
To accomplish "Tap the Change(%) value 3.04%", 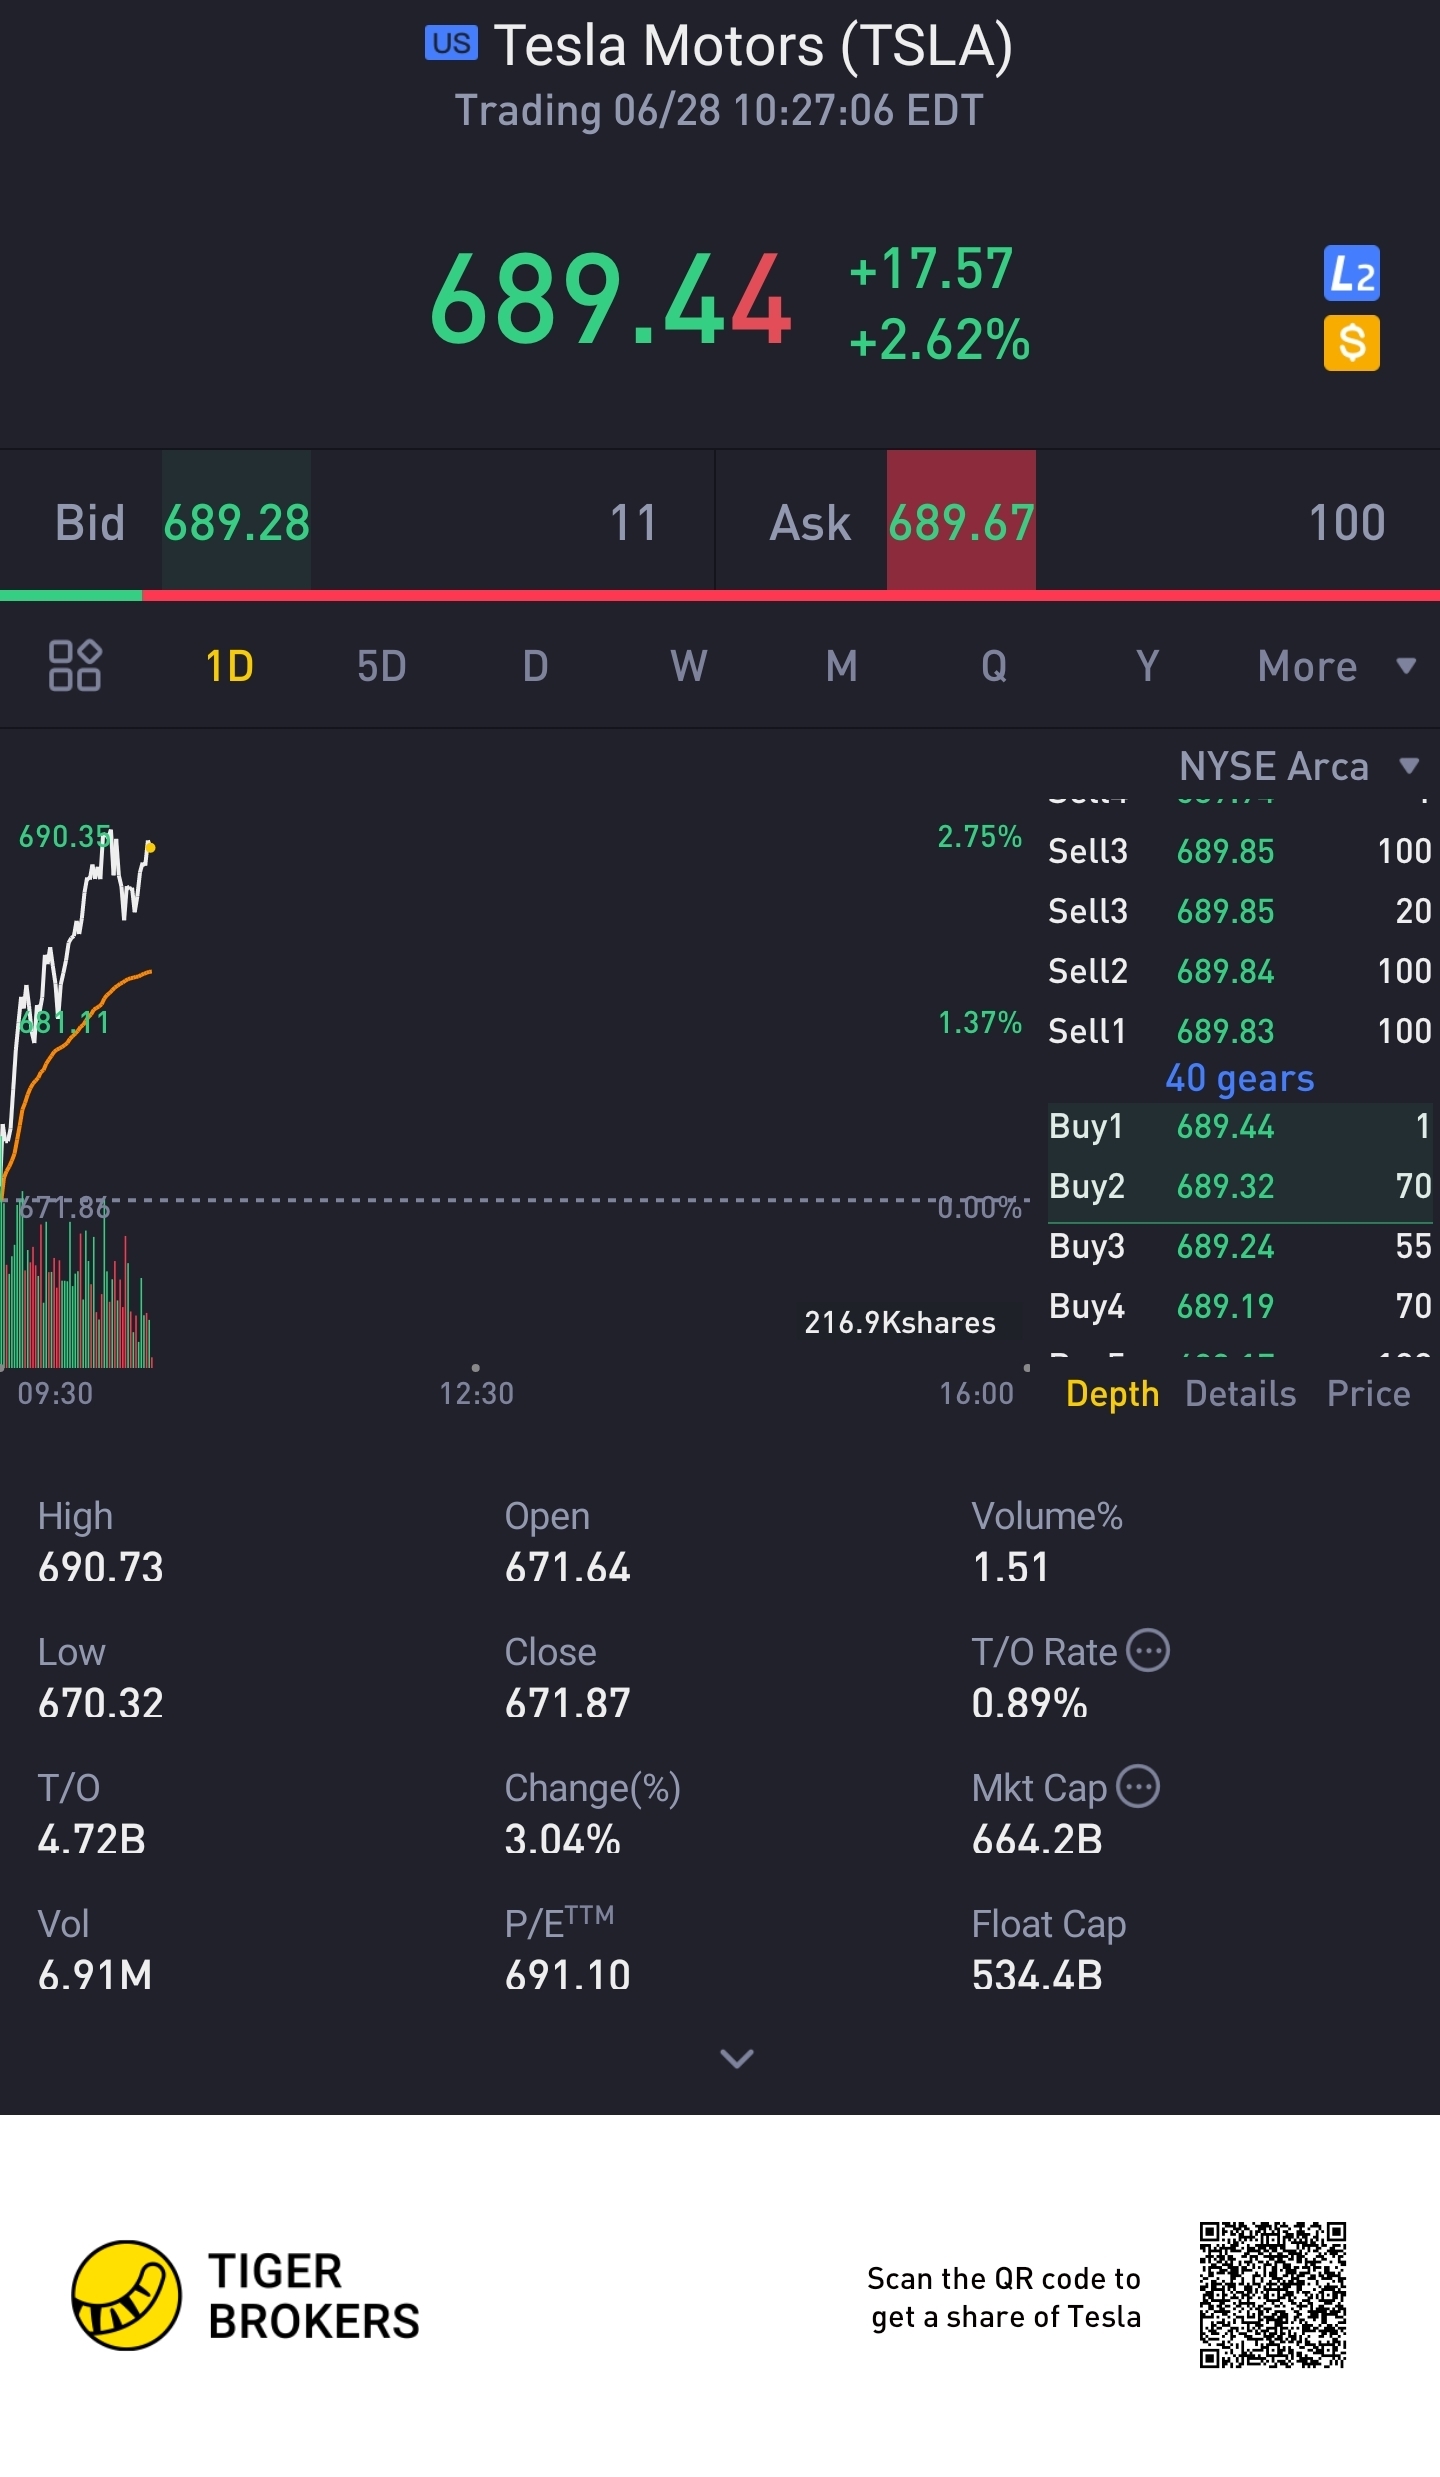I will tap(562, 1839).
